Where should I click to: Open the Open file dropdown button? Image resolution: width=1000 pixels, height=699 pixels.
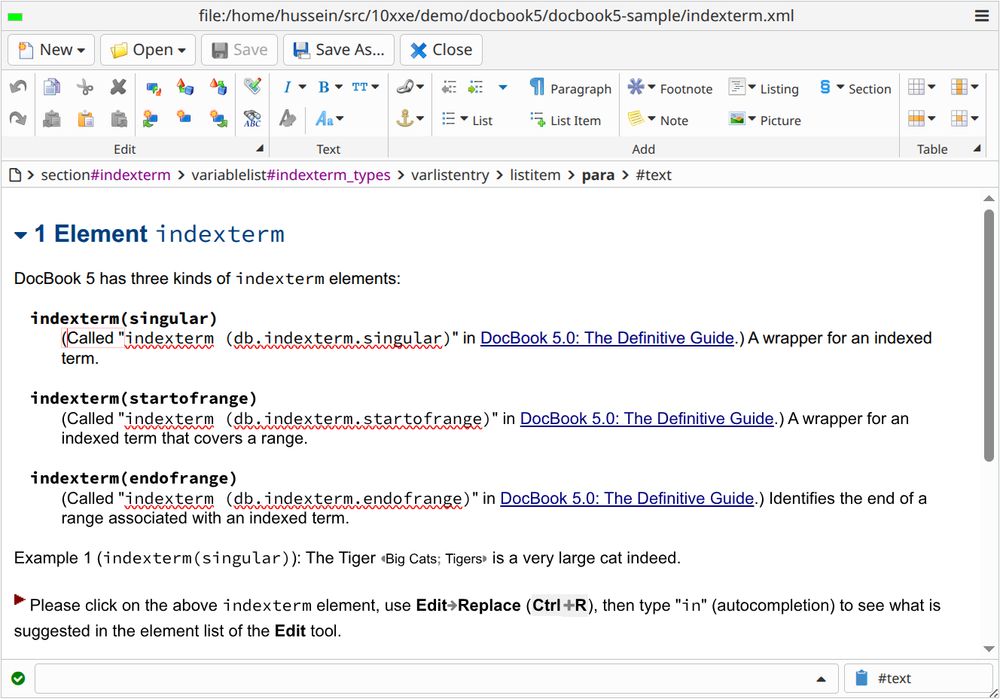pos(148,50)
